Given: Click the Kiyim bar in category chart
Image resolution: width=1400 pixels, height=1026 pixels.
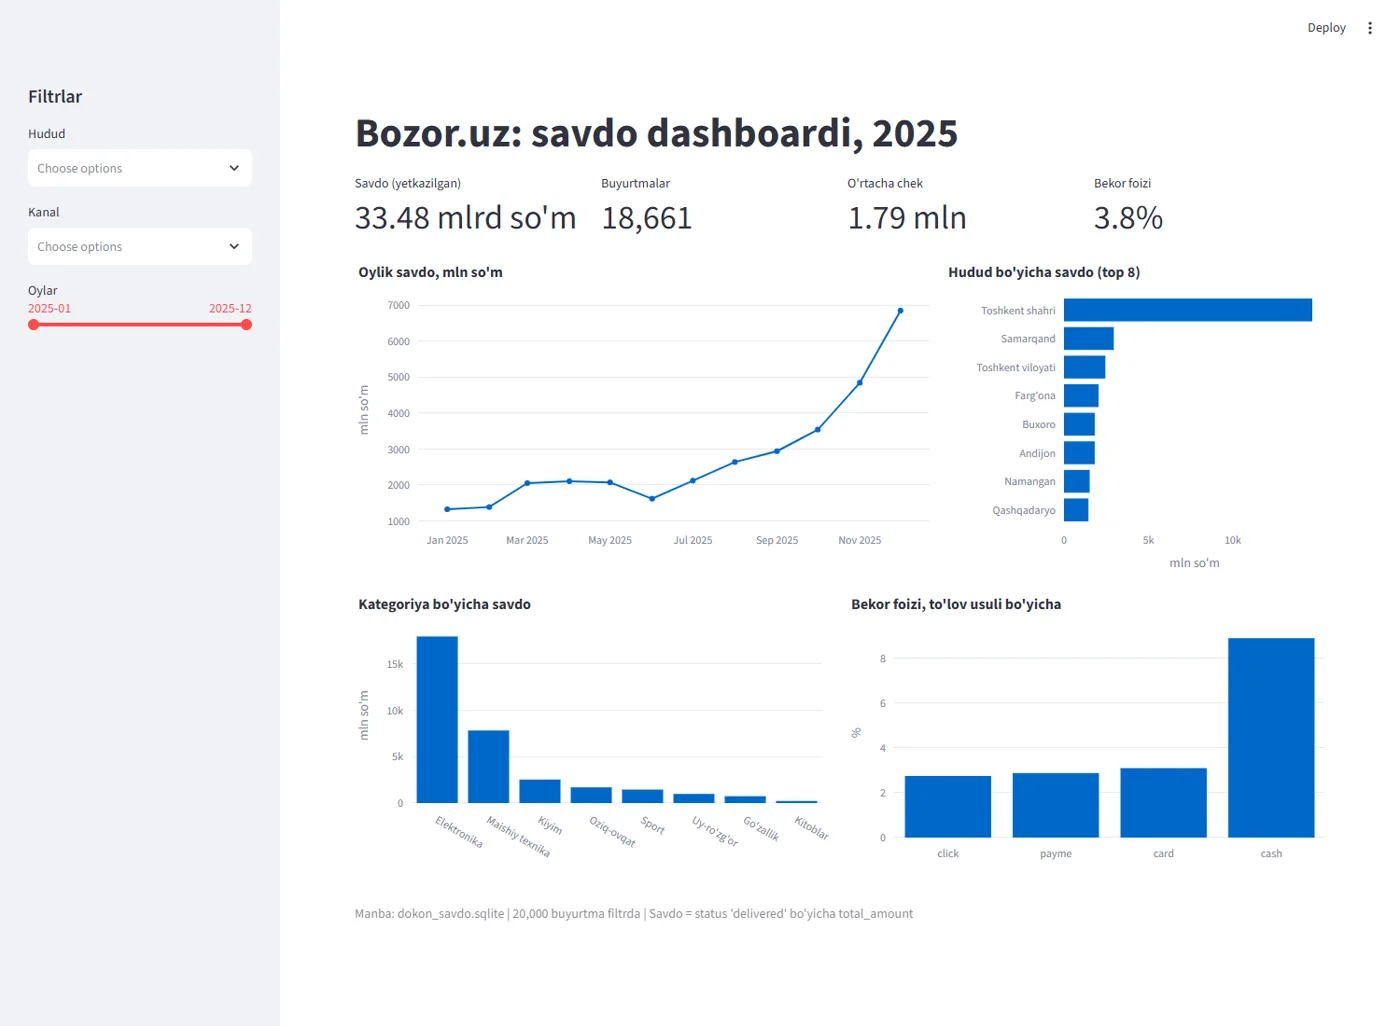Looking at the screenshot, I should [x=540, y=791].
